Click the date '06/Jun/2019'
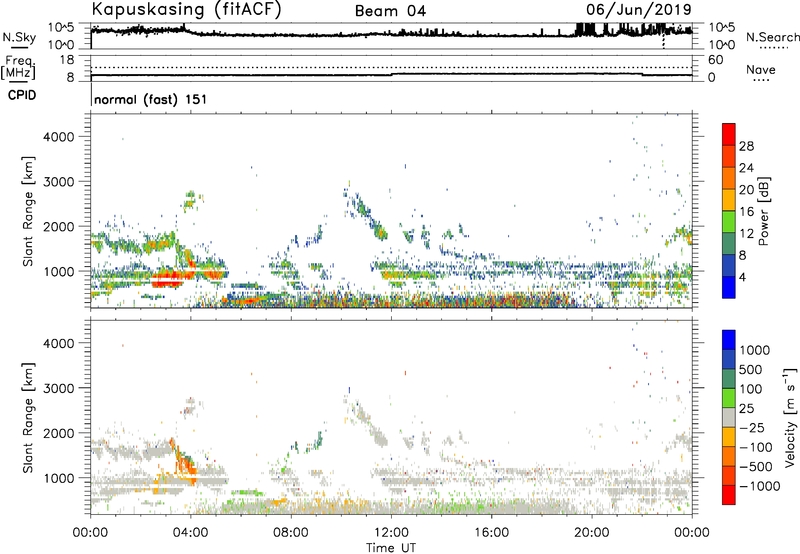This screenshot has height=554, width=800. coord(639,10)
